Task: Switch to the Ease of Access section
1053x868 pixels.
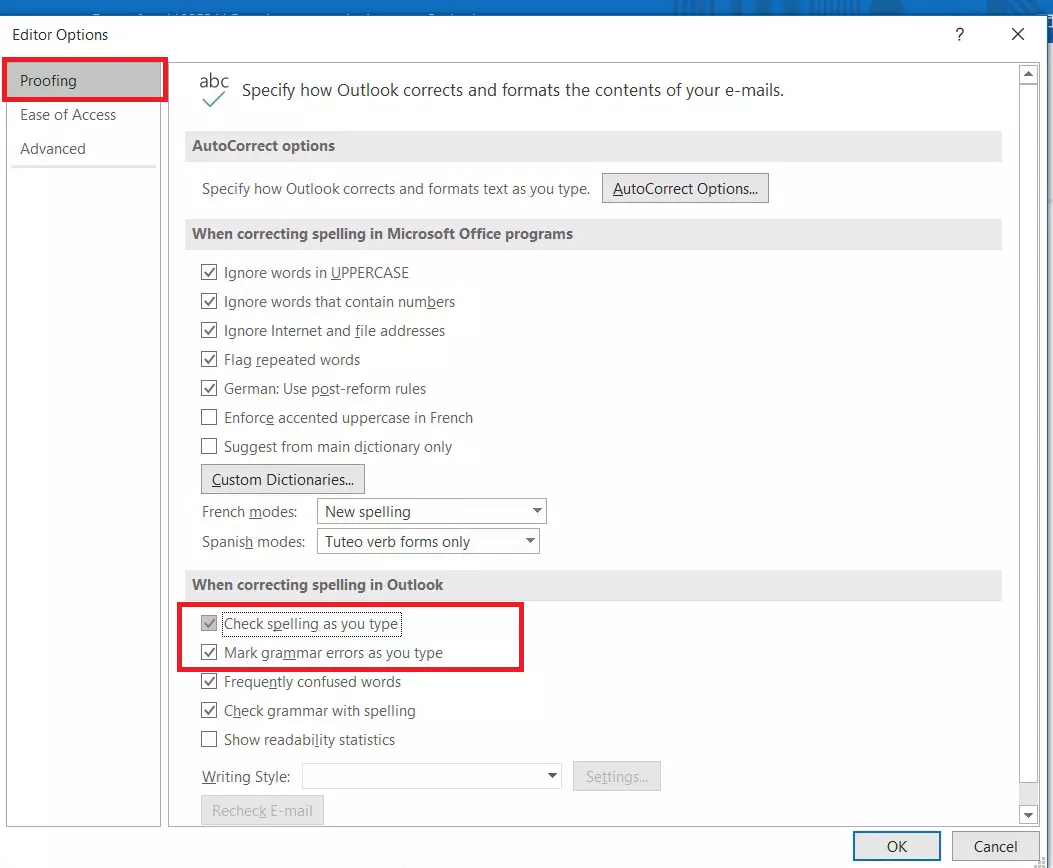Action: (67, 115)
